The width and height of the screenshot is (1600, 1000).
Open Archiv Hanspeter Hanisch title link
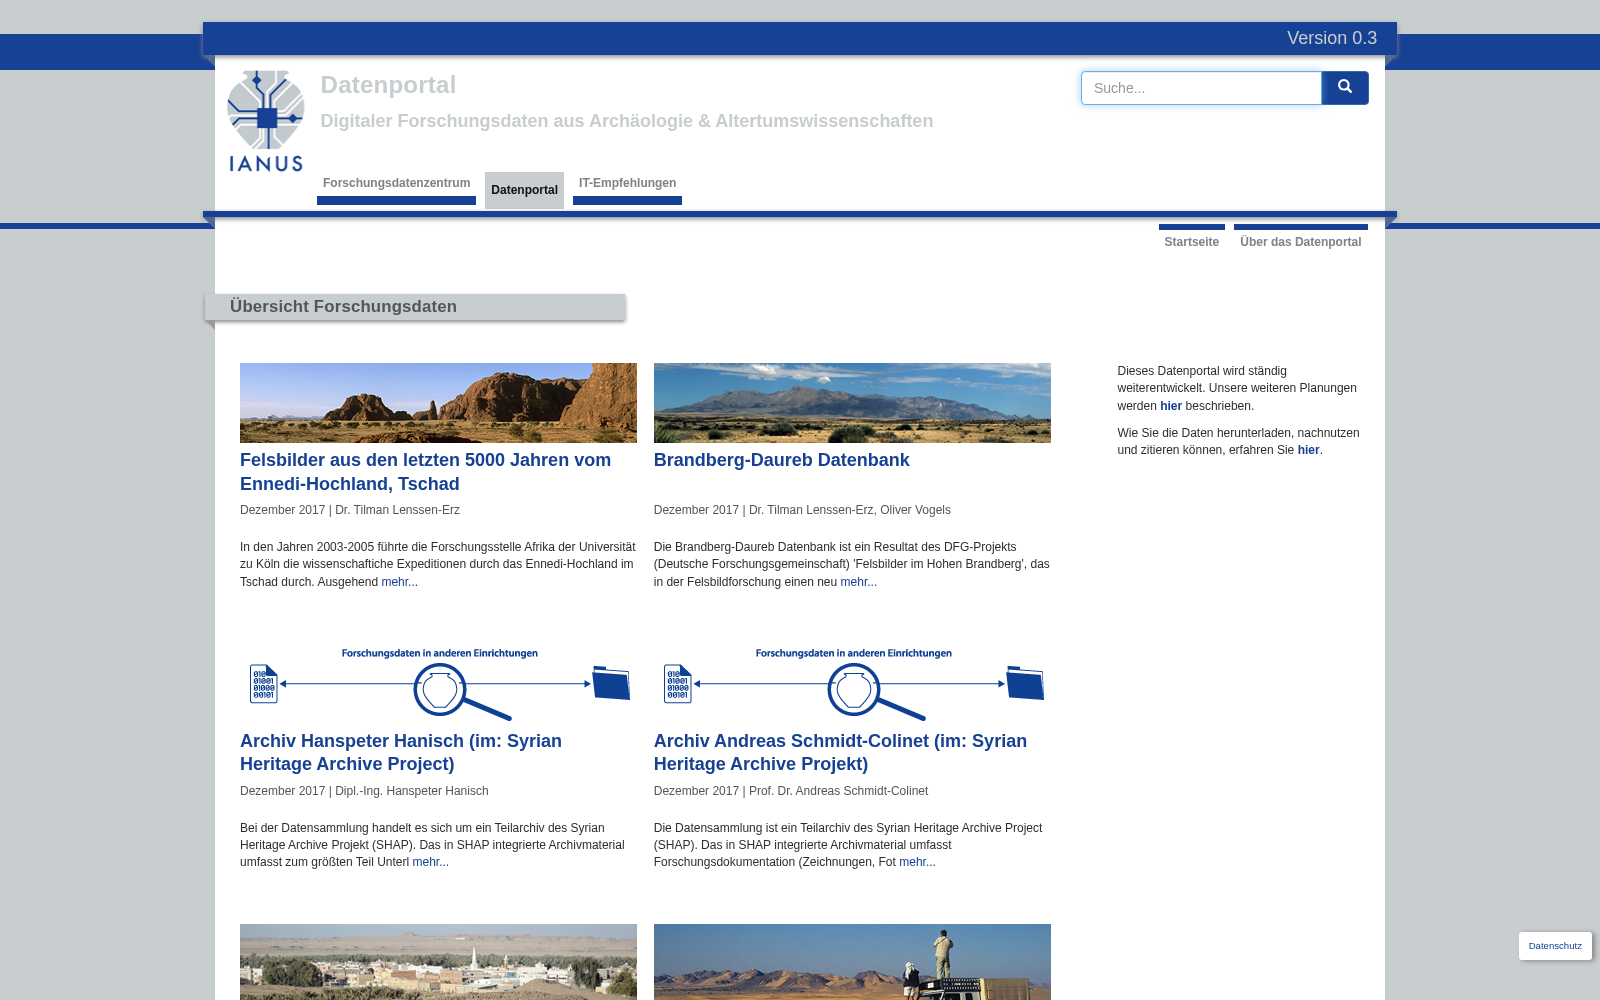[x=401, y=752]
